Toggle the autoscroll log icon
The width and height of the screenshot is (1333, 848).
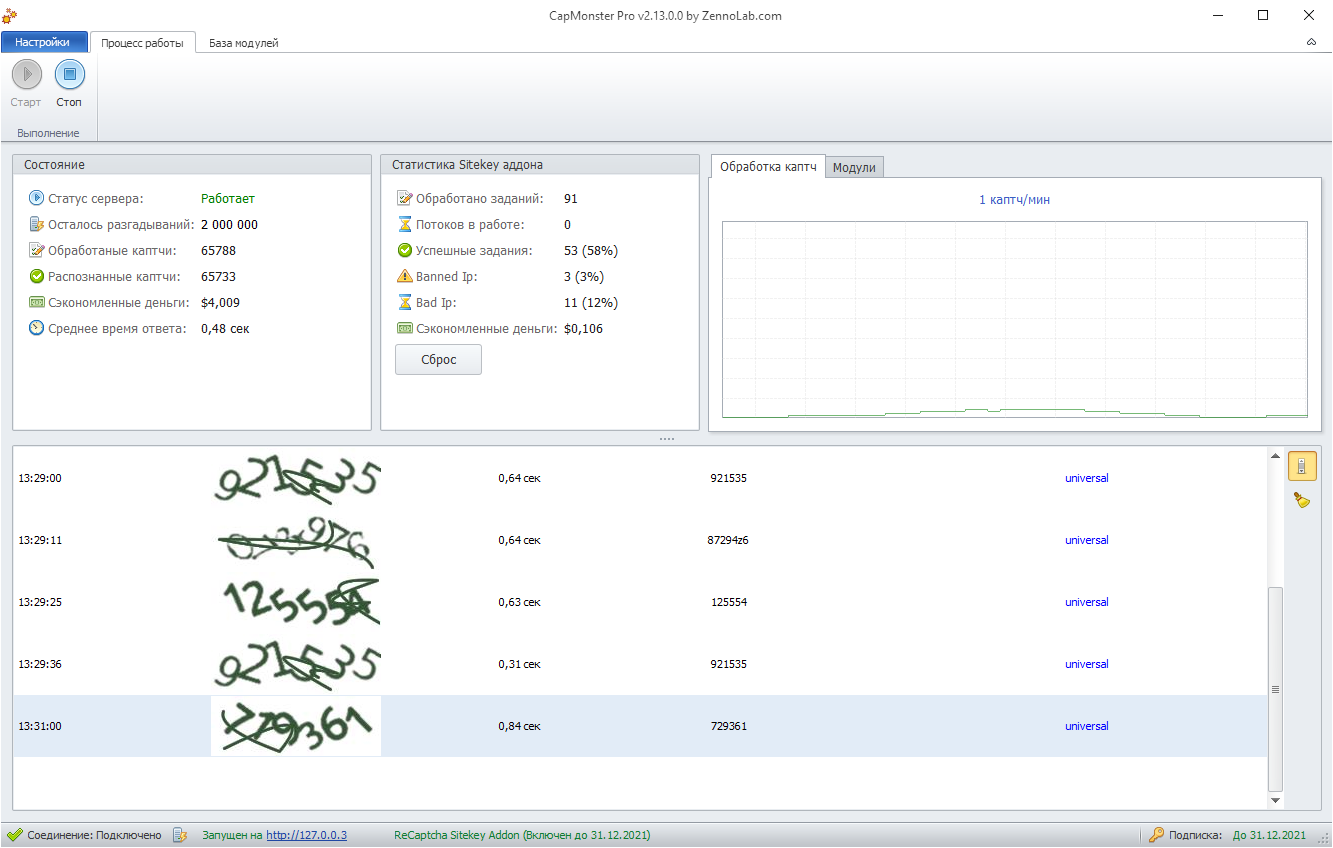[x=1301, y=466]
